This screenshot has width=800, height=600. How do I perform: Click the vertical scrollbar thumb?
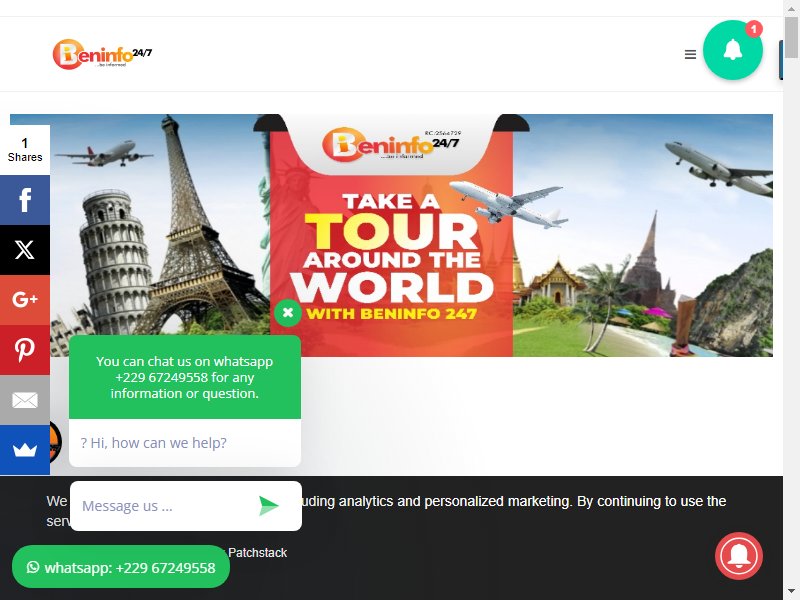(791, 37)
